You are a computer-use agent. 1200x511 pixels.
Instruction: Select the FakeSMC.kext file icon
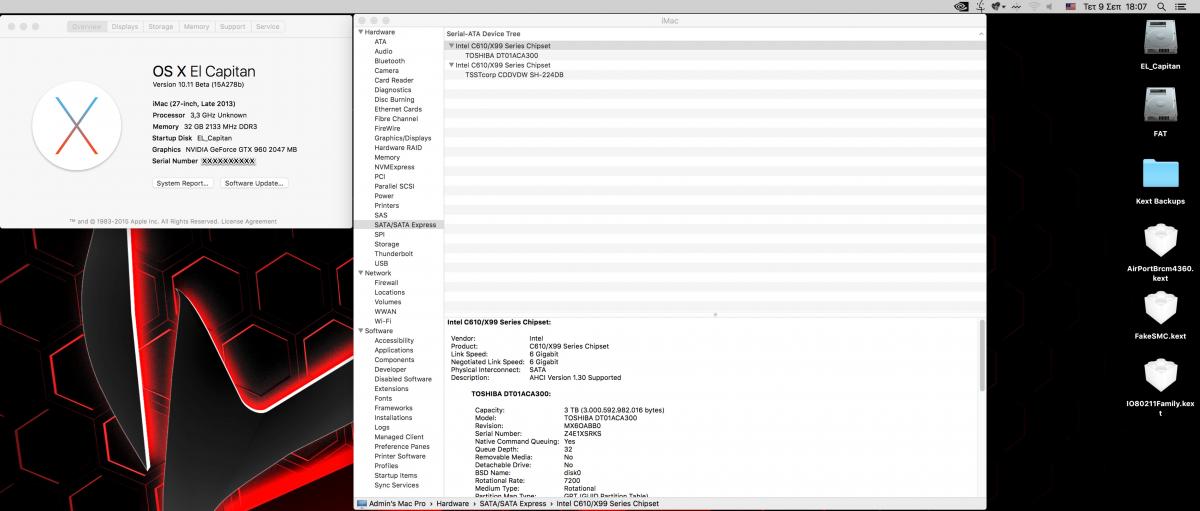click(x=1160, y=308)
